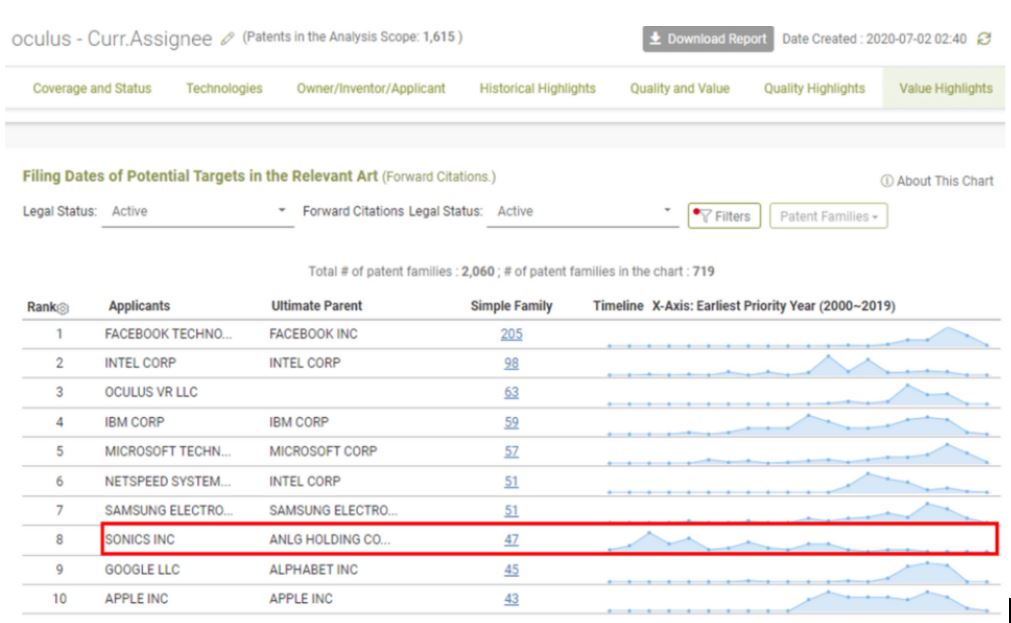Click the SONICS INC applicant name

tap(139, 539)
